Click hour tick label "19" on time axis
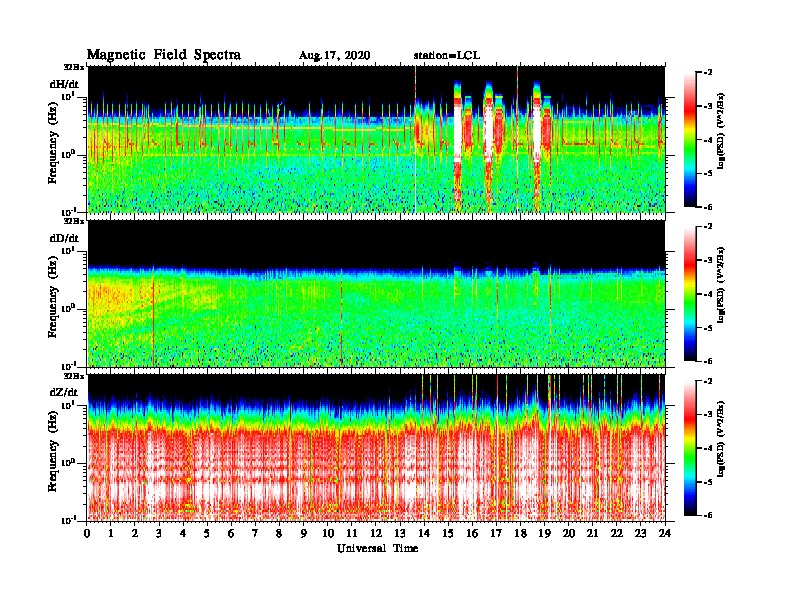792x612 pixels. click(x=544, y=533)
